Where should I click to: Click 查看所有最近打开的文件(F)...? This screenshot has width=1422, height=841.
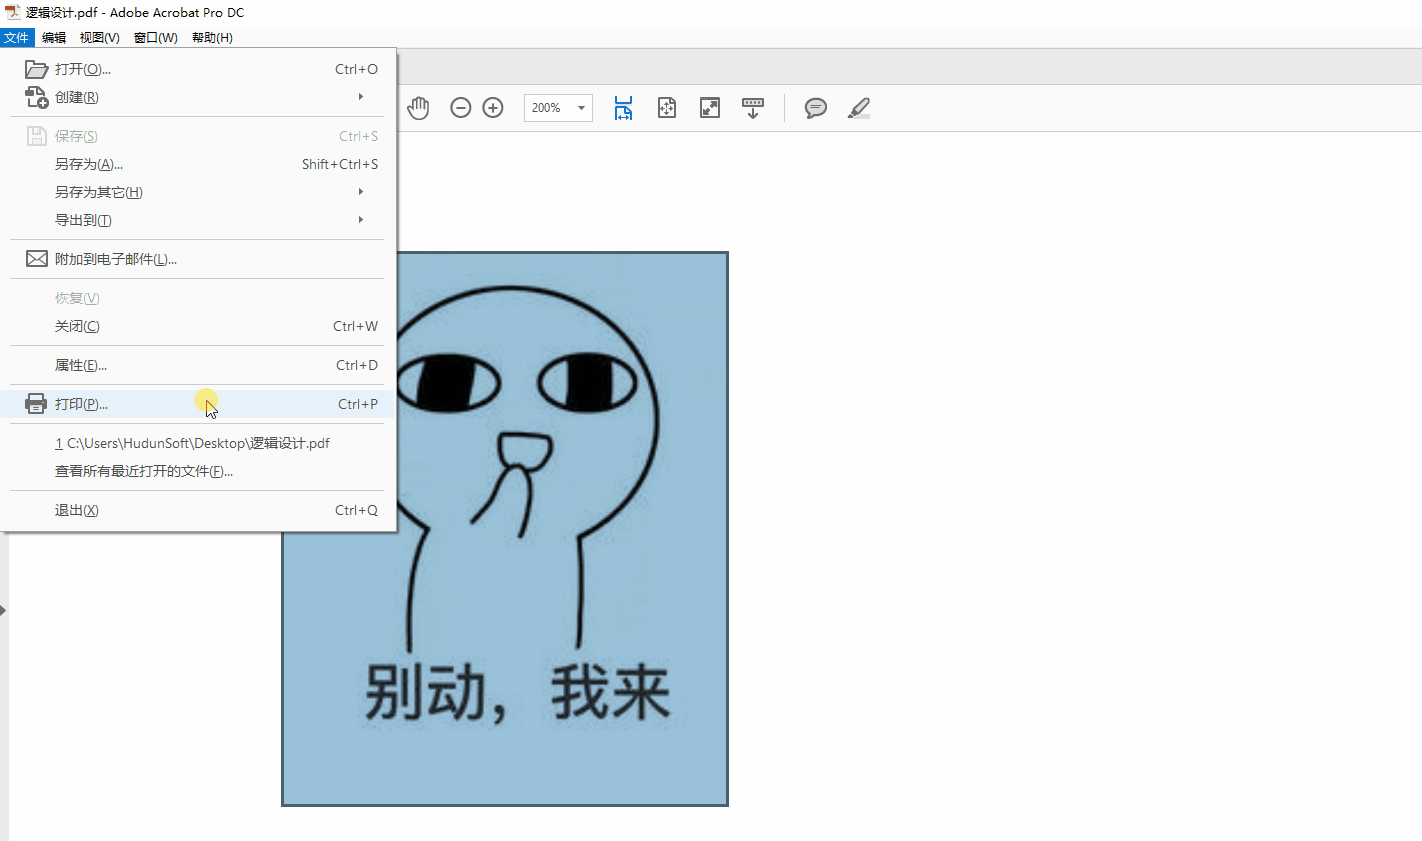144,471
